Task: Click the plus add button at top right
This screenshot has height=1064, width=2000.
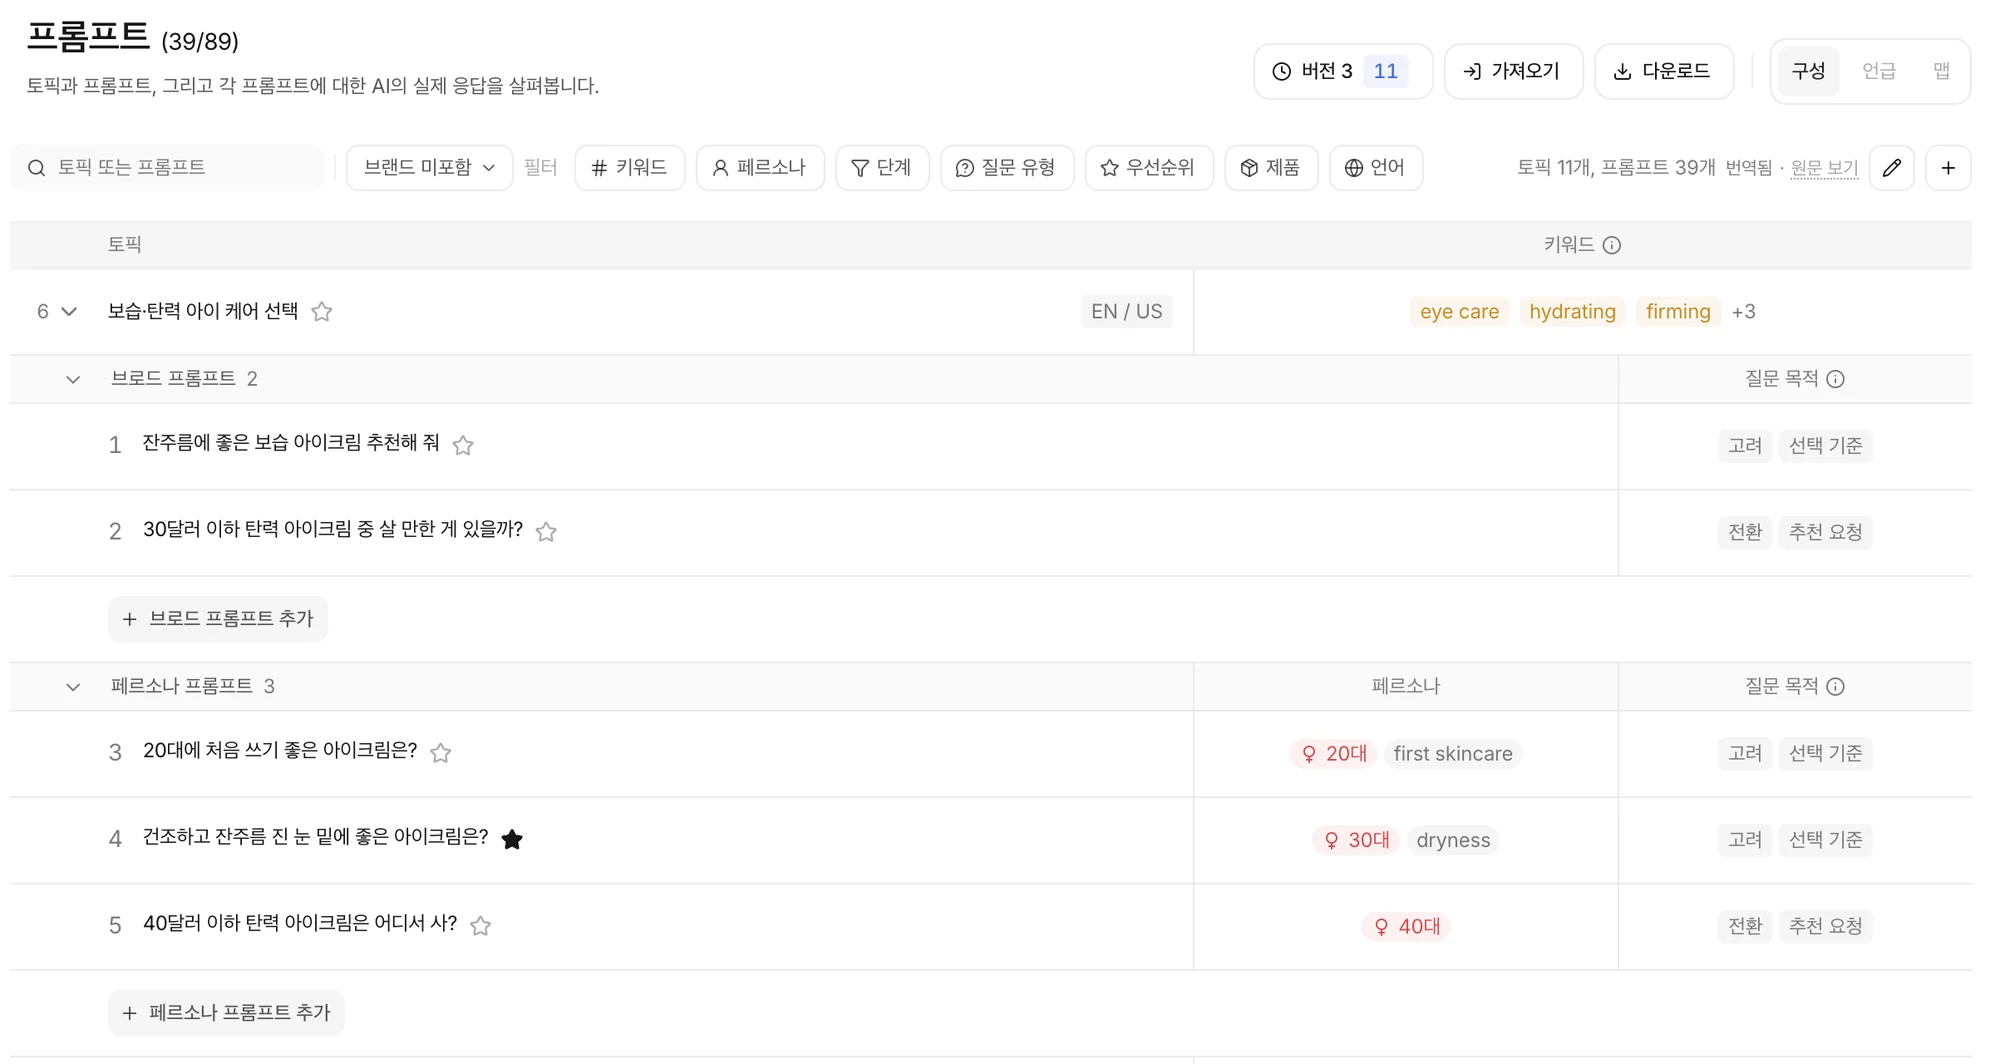Action: tap(1948, 168)
